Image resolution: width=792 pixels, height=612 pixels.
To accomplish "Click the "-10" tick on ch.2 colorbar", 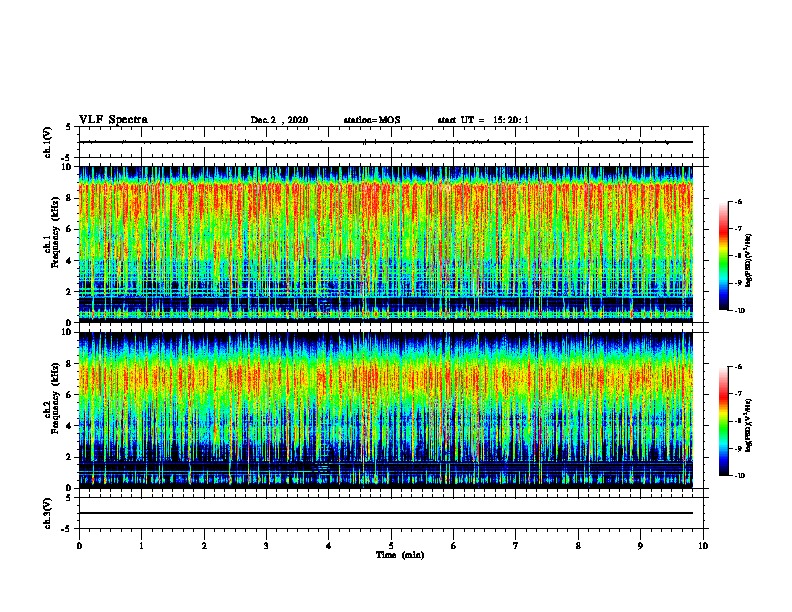I will coord(739,475).
